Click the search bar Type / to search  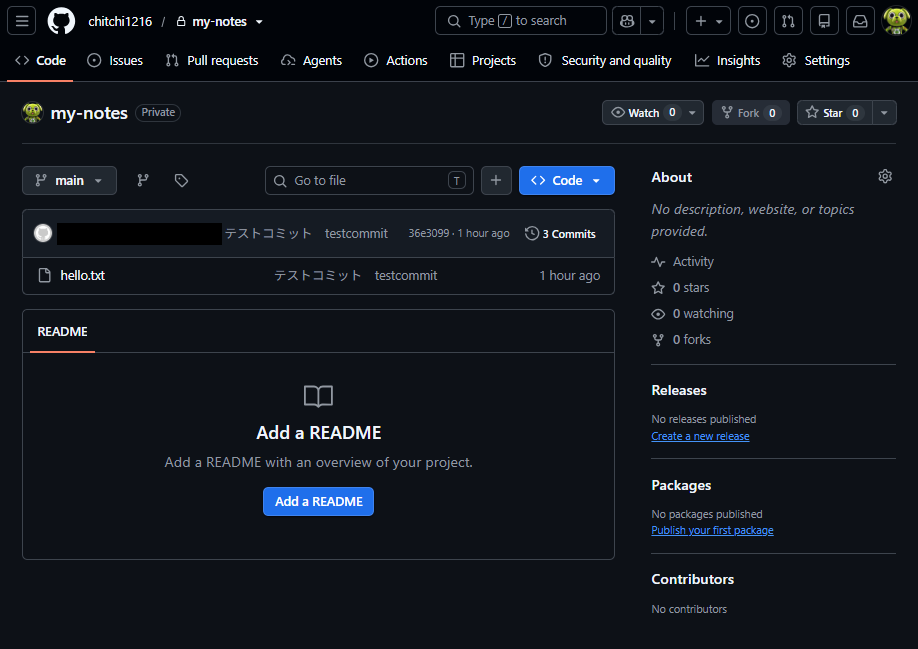click(520, 21)
